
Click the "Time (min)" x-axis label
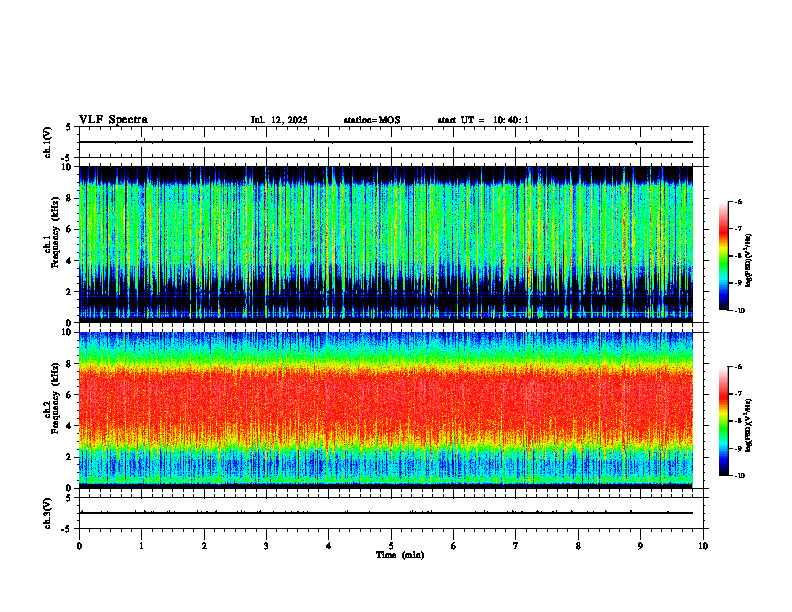pos(400,555)
